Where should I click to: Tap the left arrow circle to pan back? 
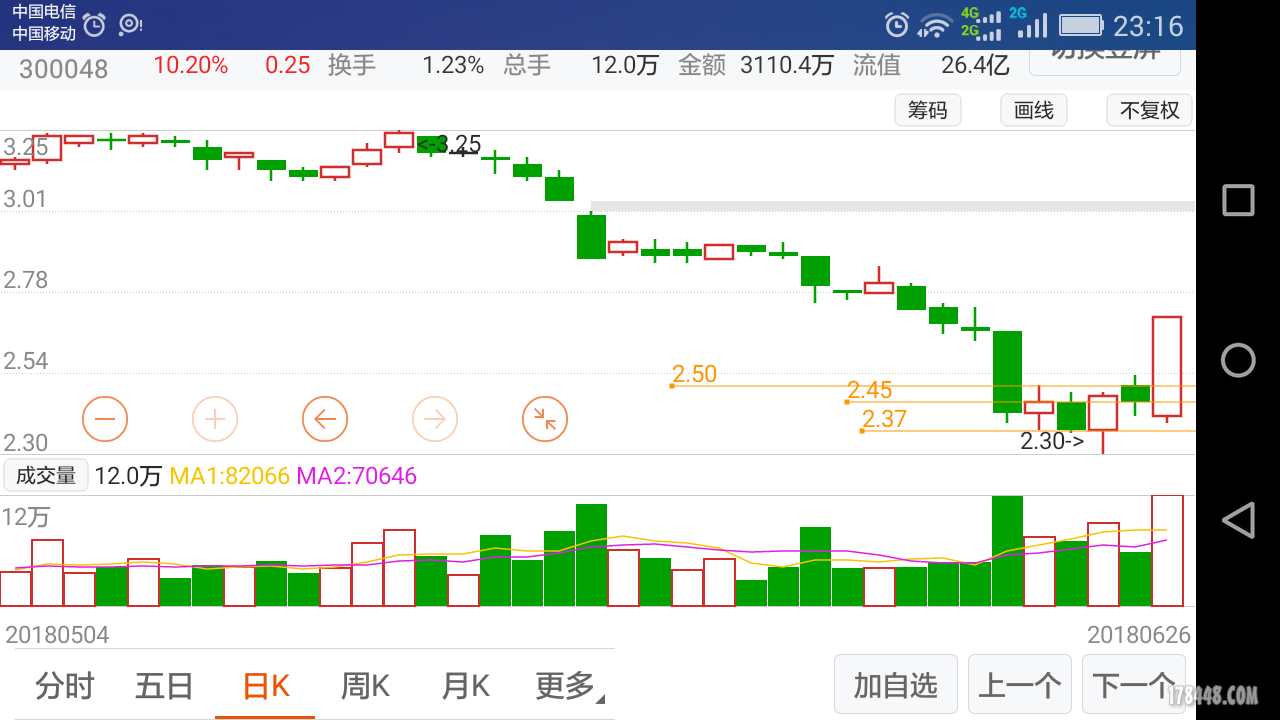click(325, 419)
